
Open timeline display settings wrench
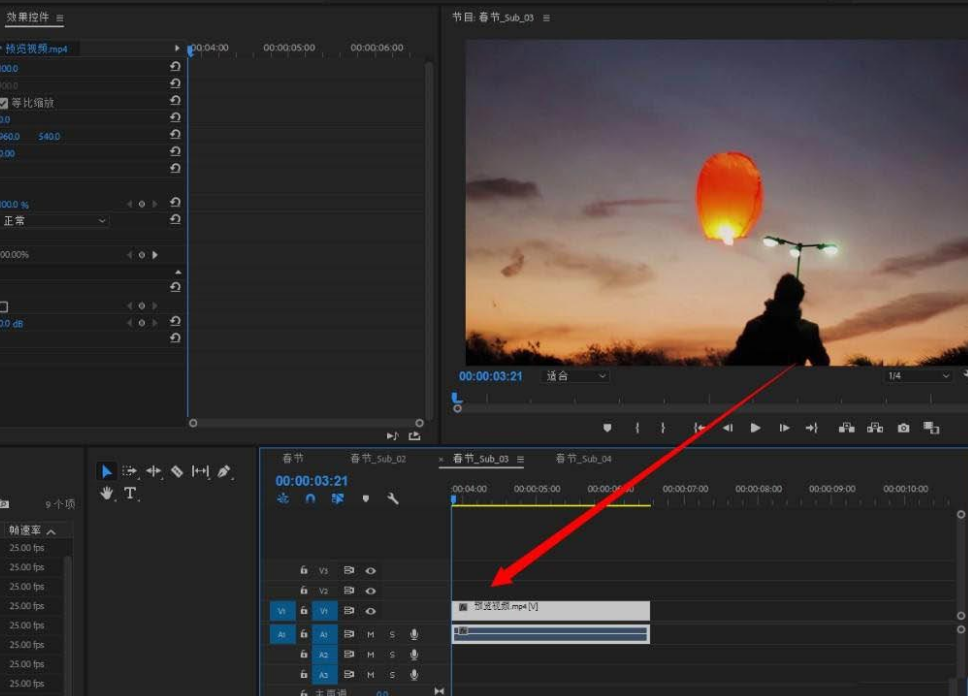pos(393,498)
